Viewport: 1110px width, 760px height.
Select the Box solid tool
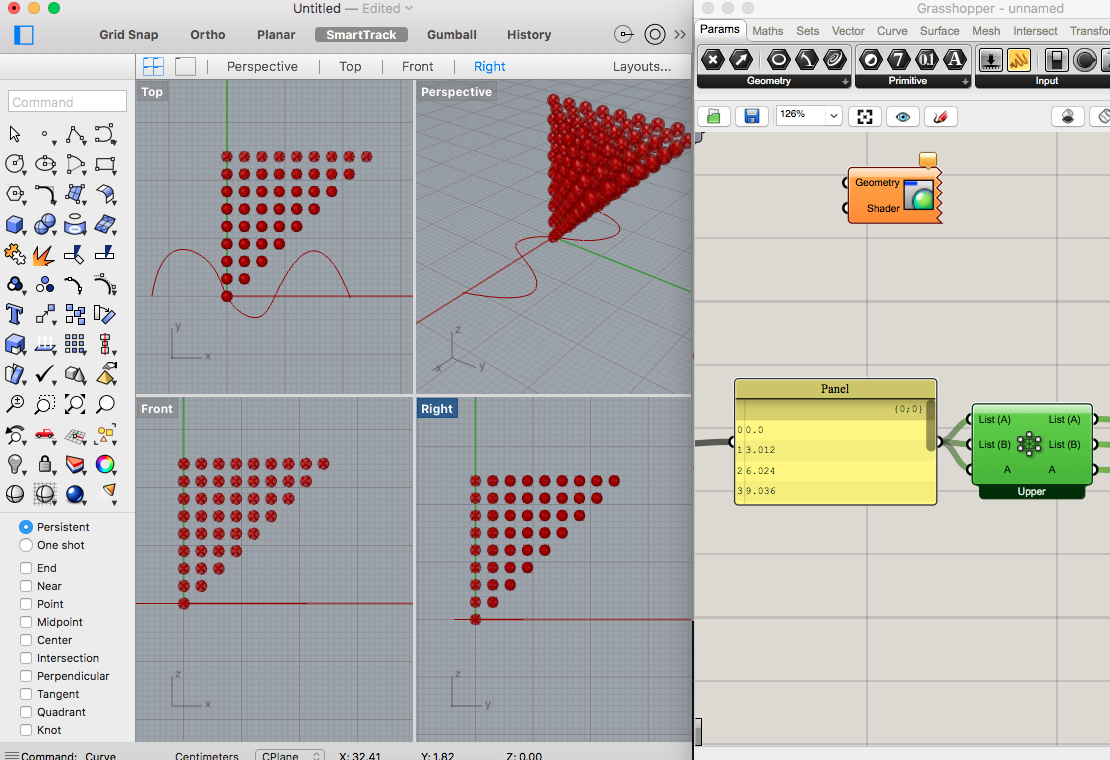(15, 224)
